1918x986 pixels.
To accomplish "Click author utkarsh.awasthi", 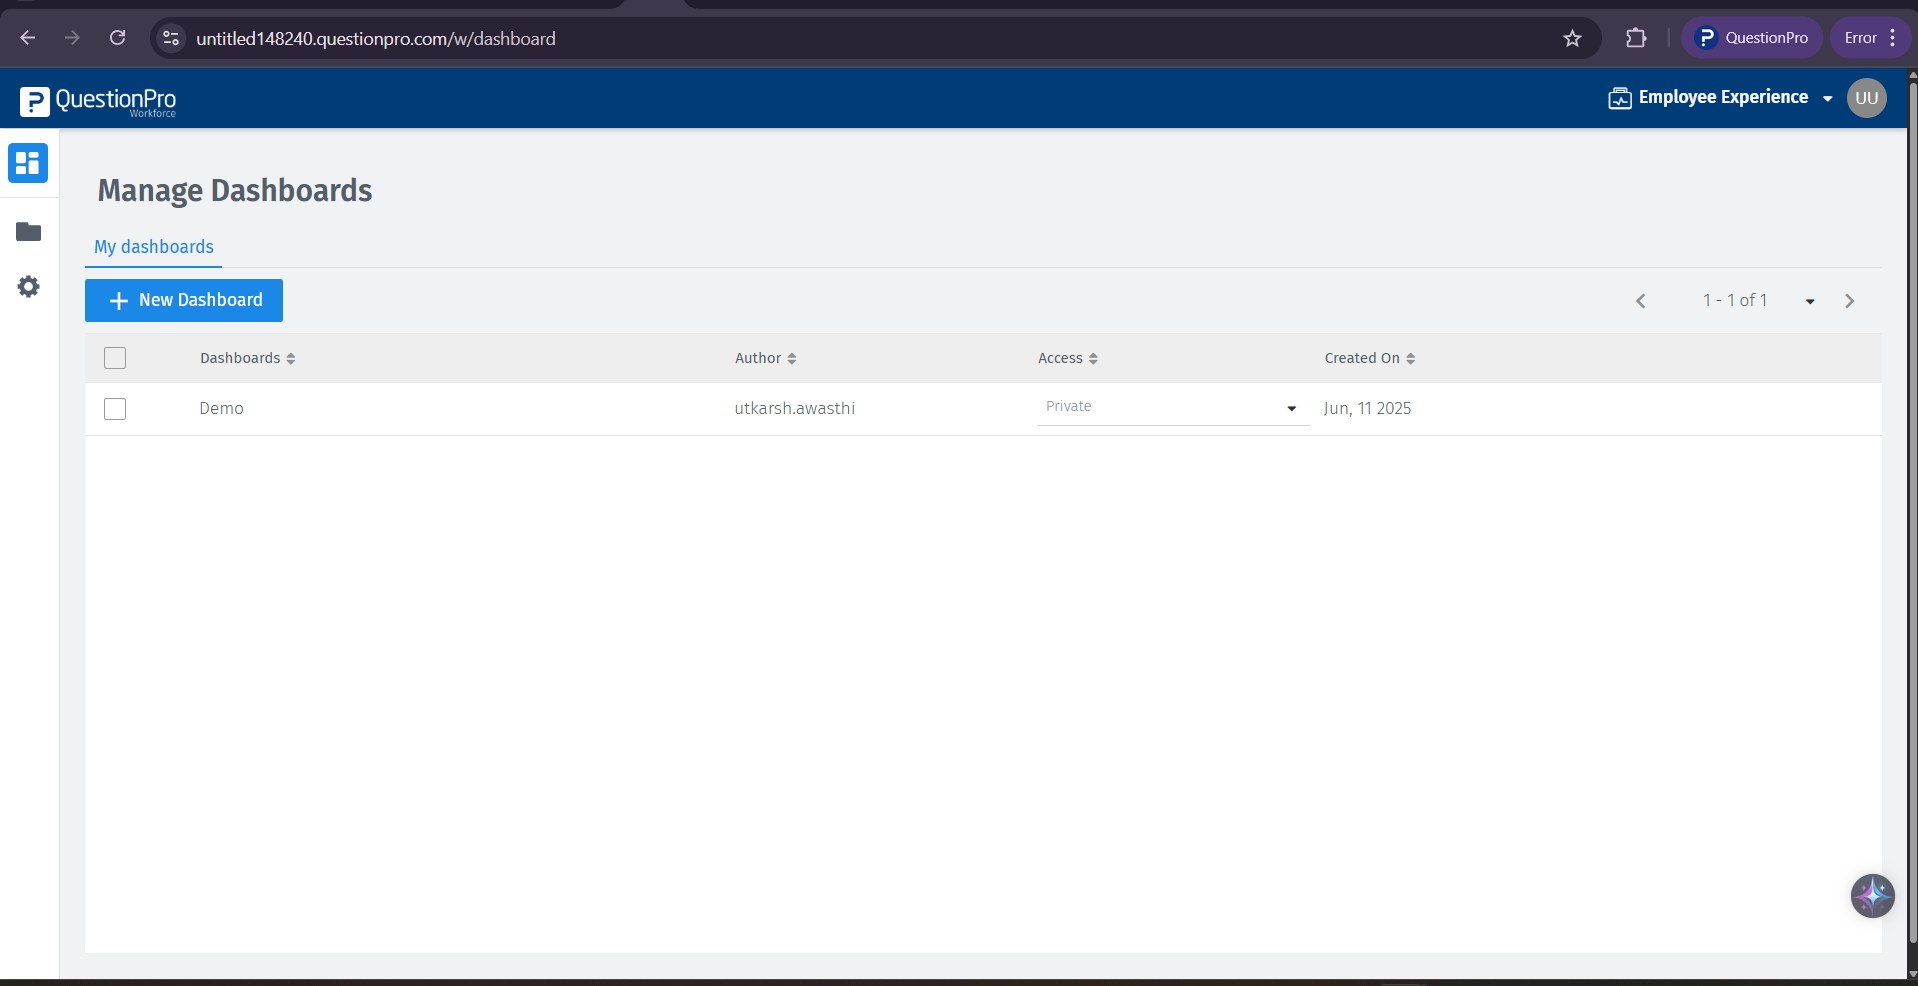I will 794,408.
